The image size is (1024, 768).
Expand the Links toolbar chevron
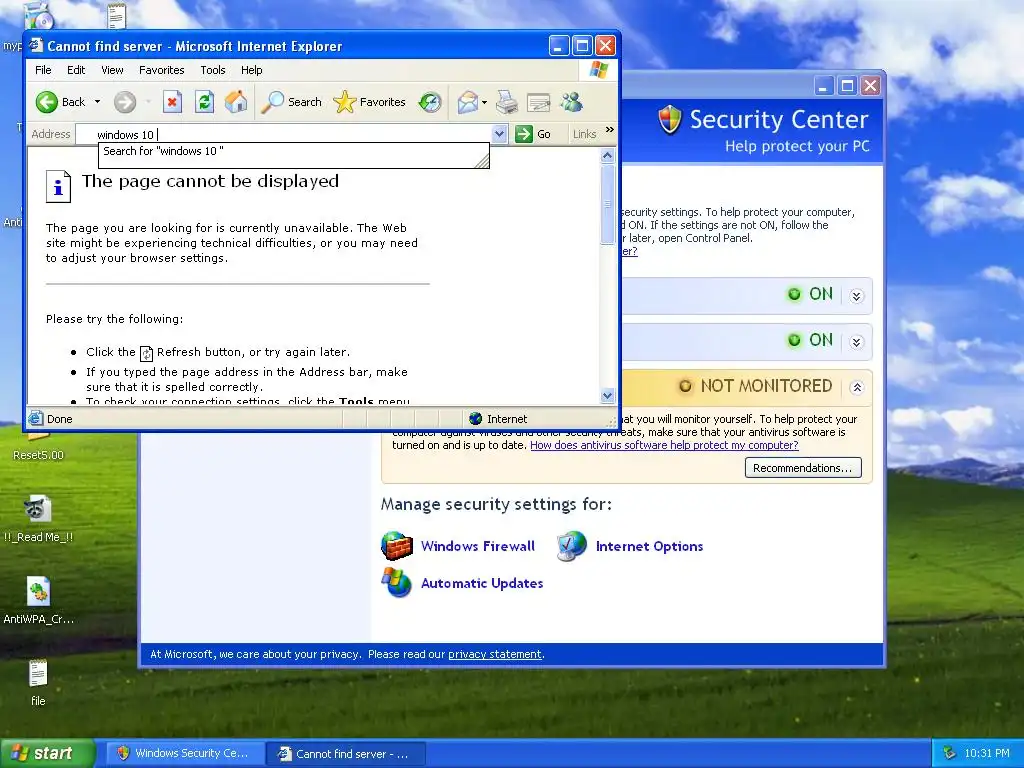point(610,130)
